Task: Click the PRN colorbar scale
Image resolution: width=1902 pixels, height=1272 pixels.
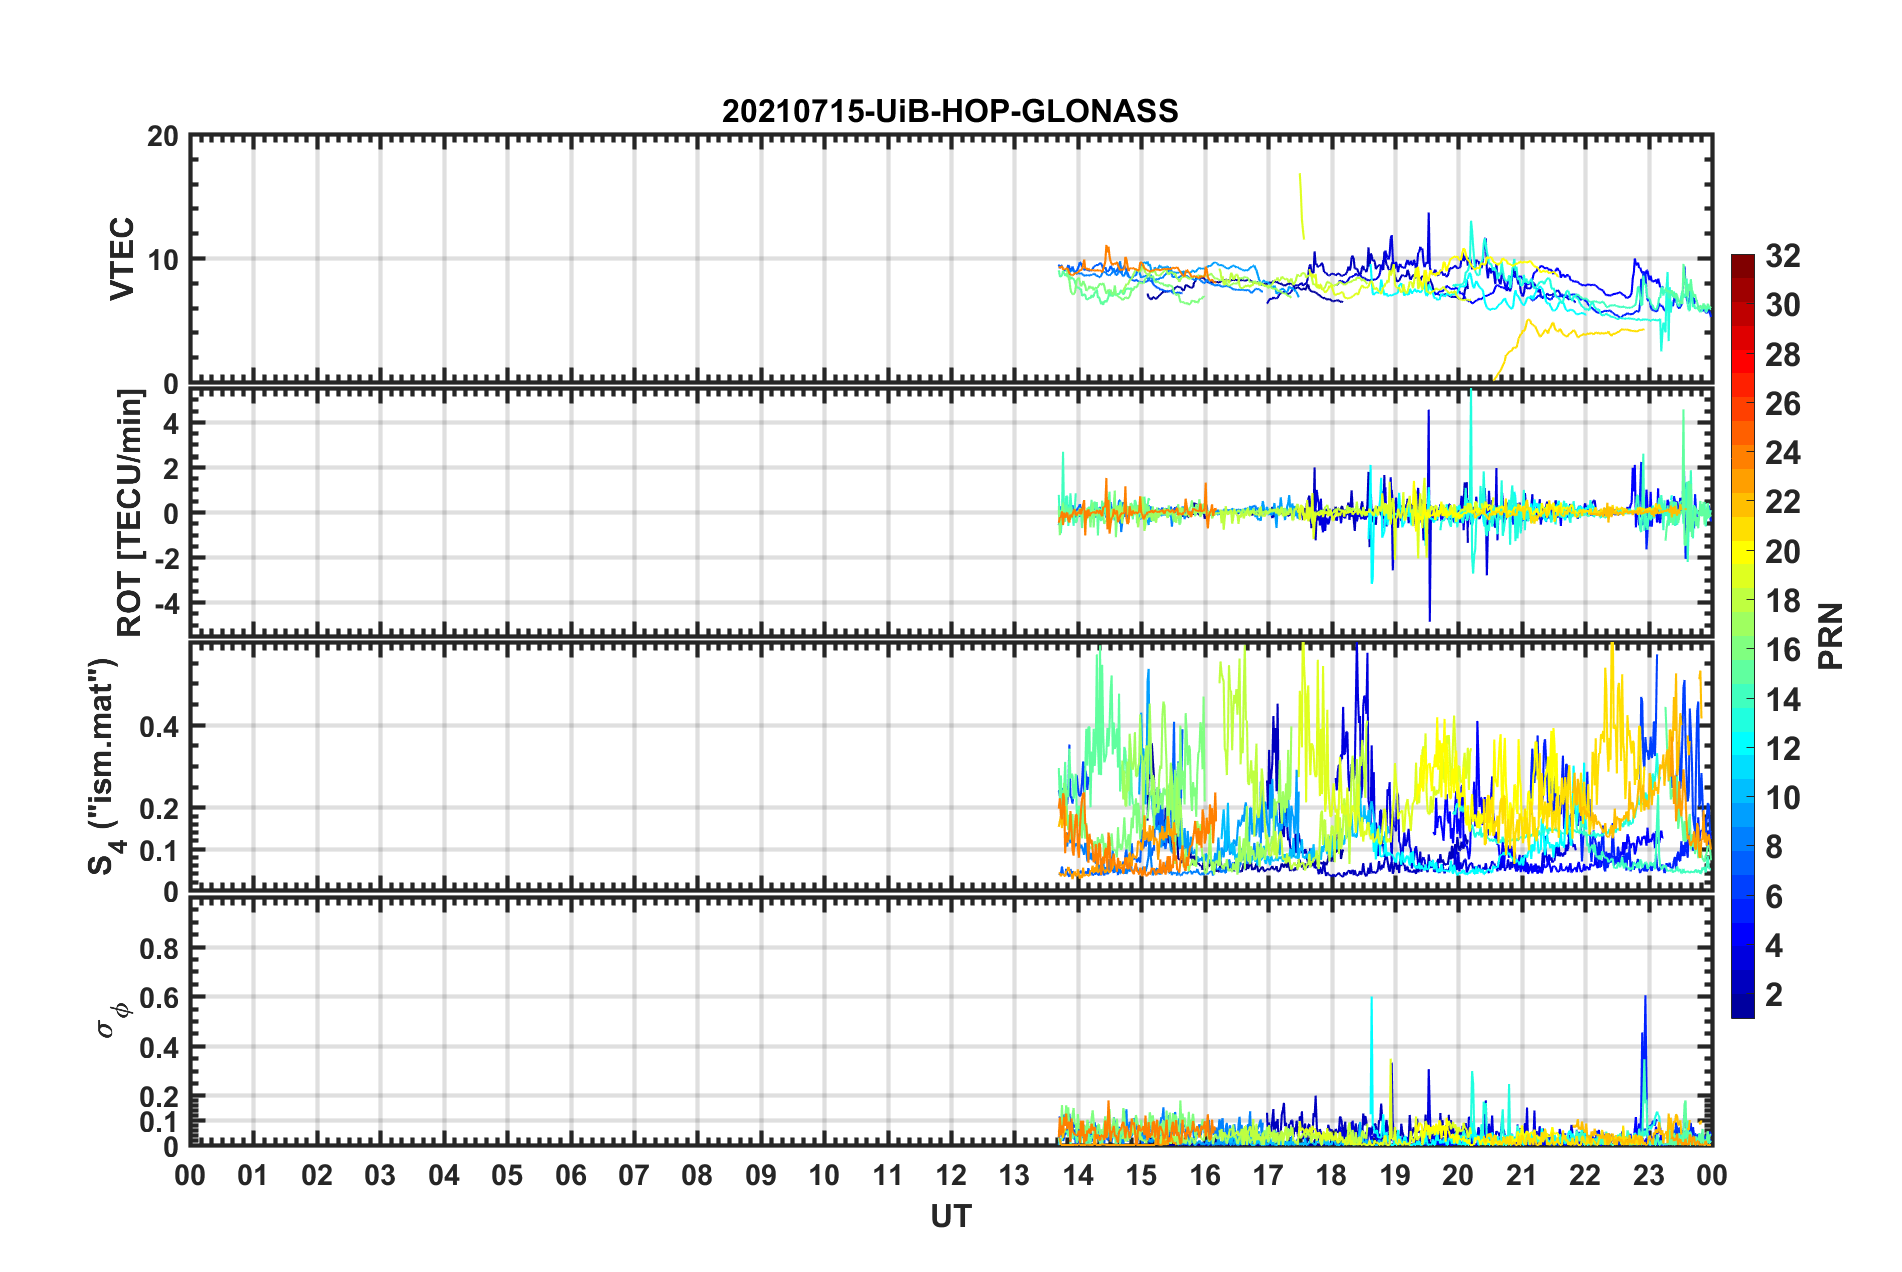Action: coord(1743,636)
